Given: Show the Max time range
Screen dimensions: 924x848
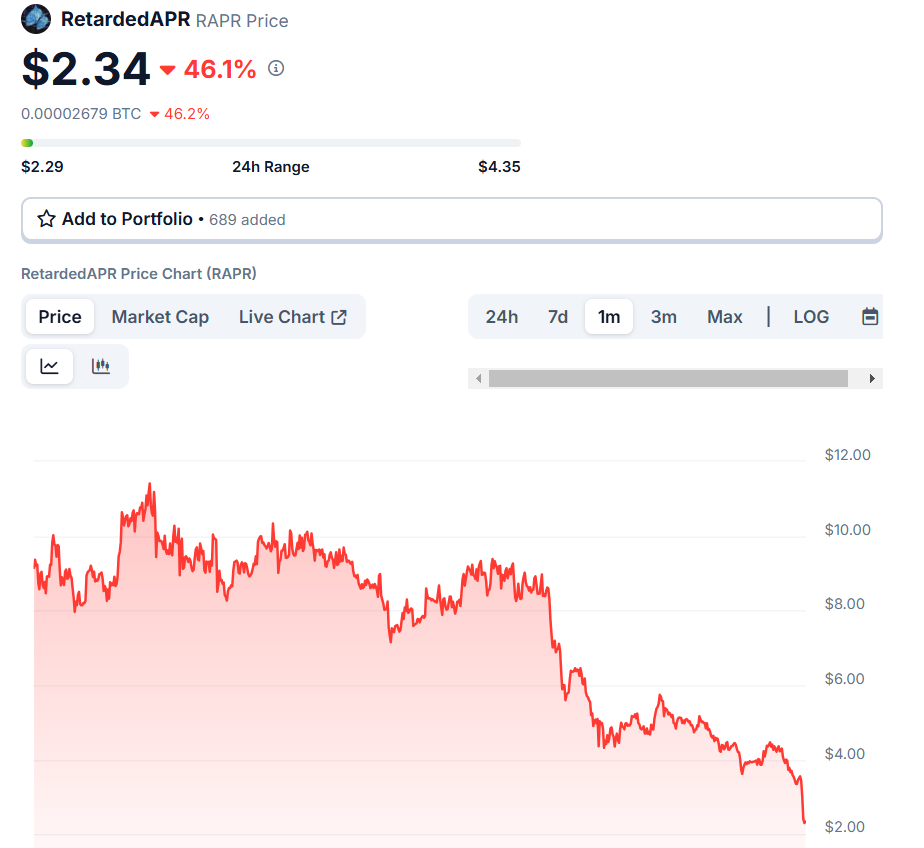Looking at the screenshot, I should [725, 317].
